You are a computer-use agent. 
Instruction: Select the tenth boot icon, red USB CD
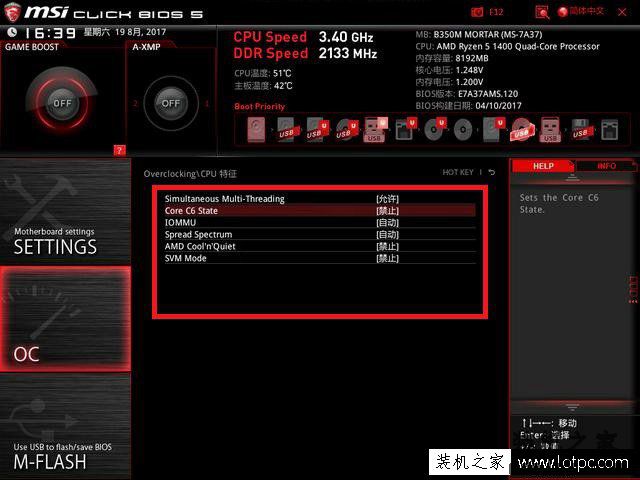point(522,130)
